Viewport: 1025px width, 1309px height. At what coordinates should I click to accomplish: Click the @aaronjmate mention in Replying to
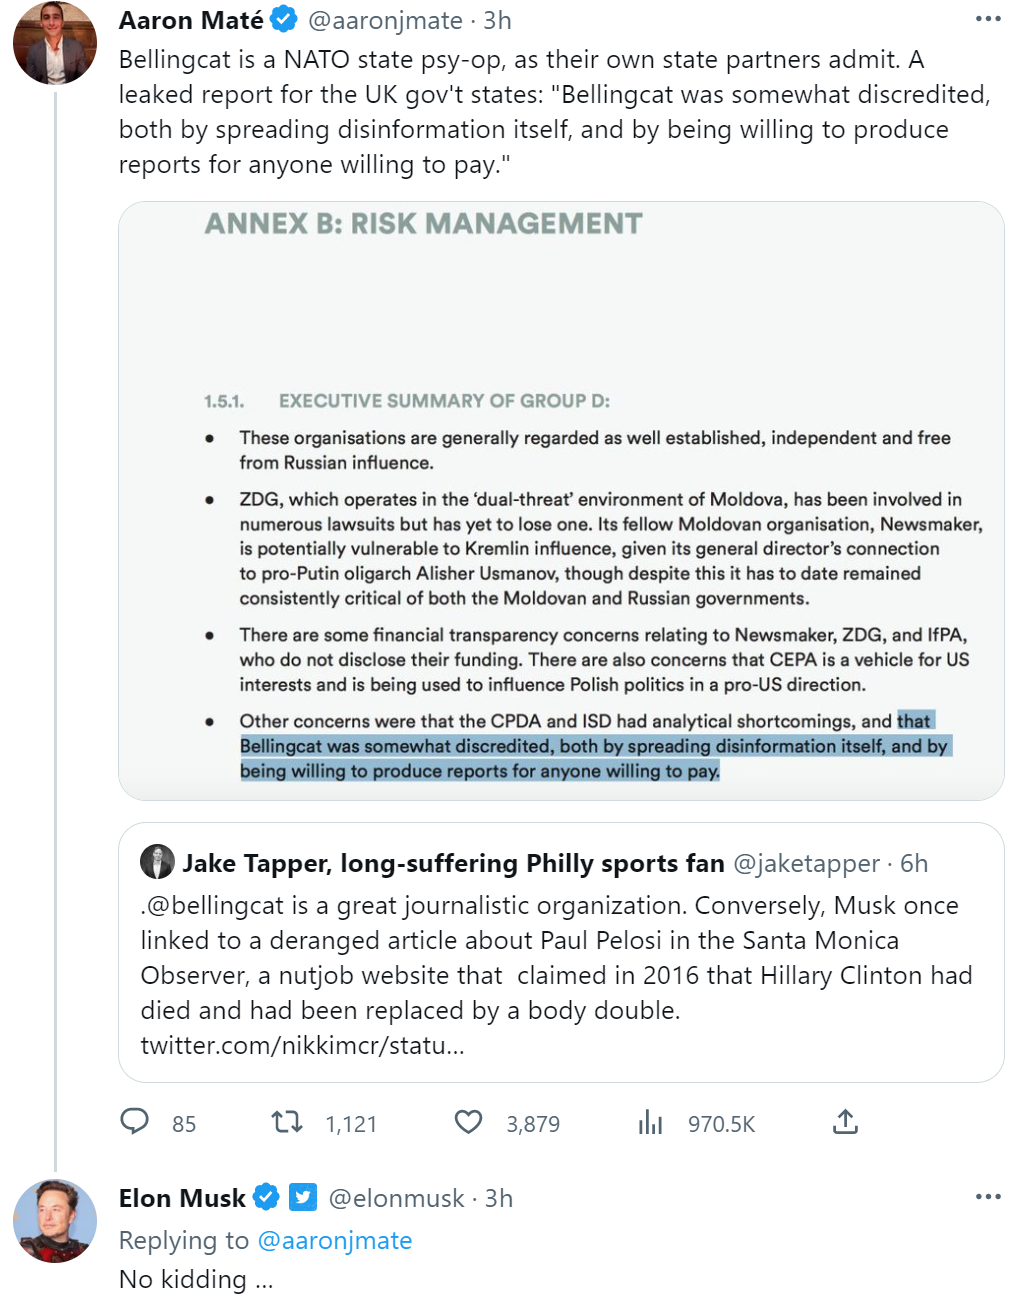[x=335, y=1240]
